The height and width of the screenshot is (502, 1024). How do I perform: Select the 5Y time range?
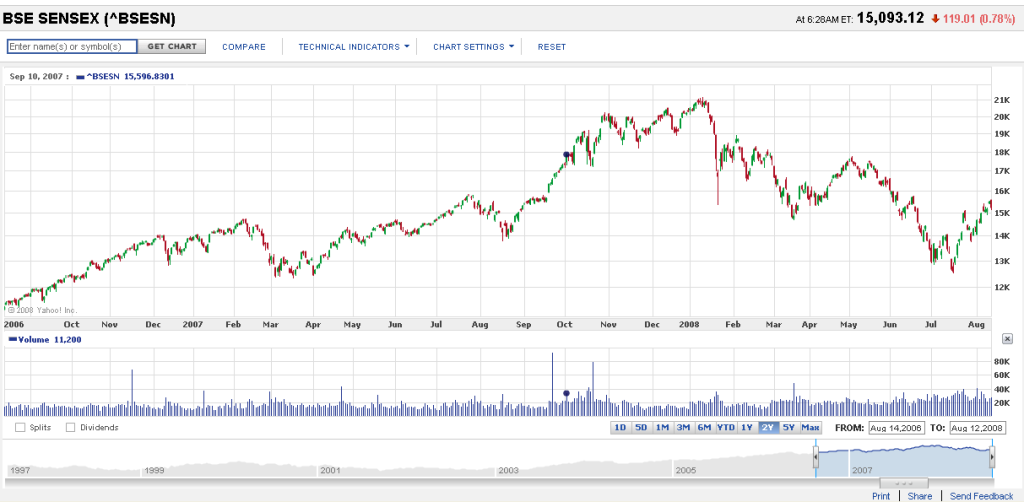pyautogui.click(x=789, y=428)
